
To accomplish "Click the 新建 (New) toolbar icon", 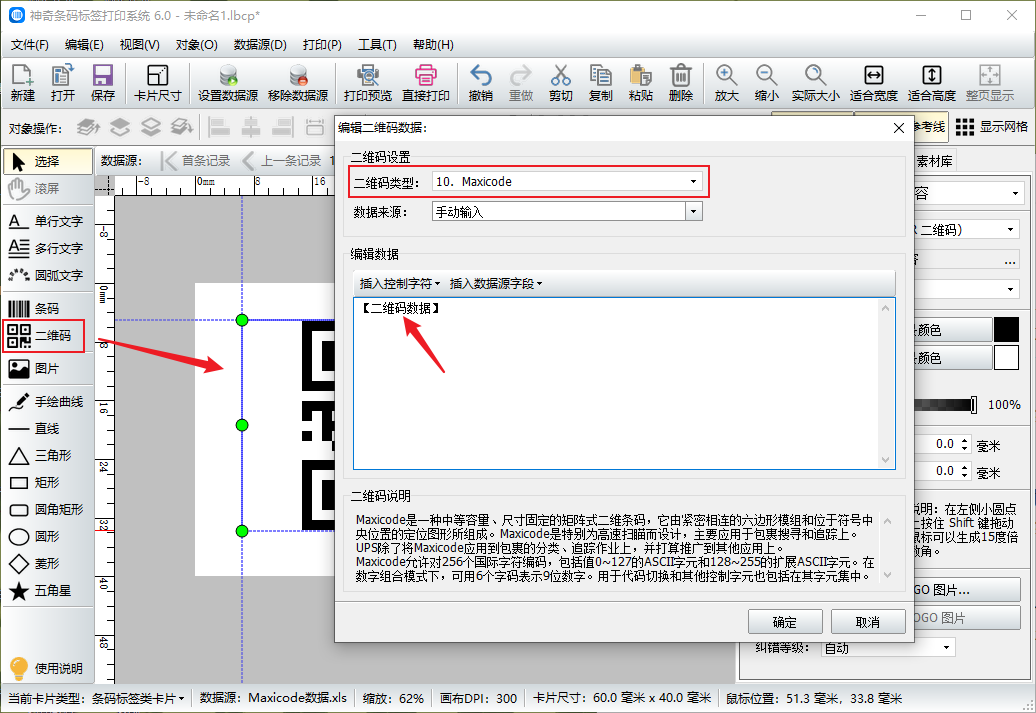I will point(22,83).
